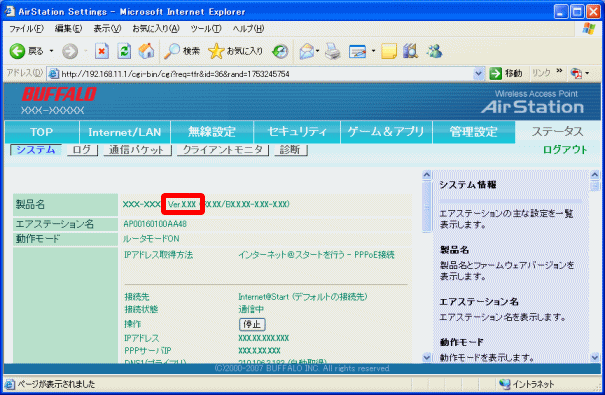This screenshot has width=605, height=395.
Task: Click the main pane scroll-down arrow
Action: pyautogui.click(x=426, y=358)
